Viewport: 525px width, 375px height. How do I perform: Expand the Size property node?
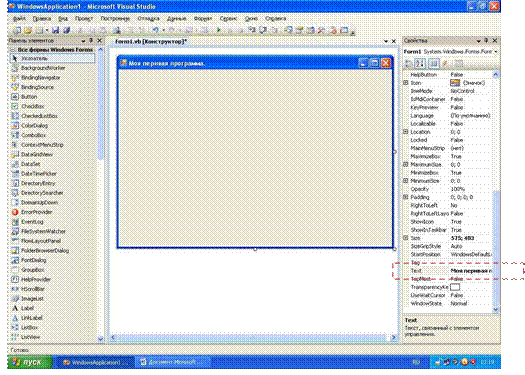click(x=405, y=238)
